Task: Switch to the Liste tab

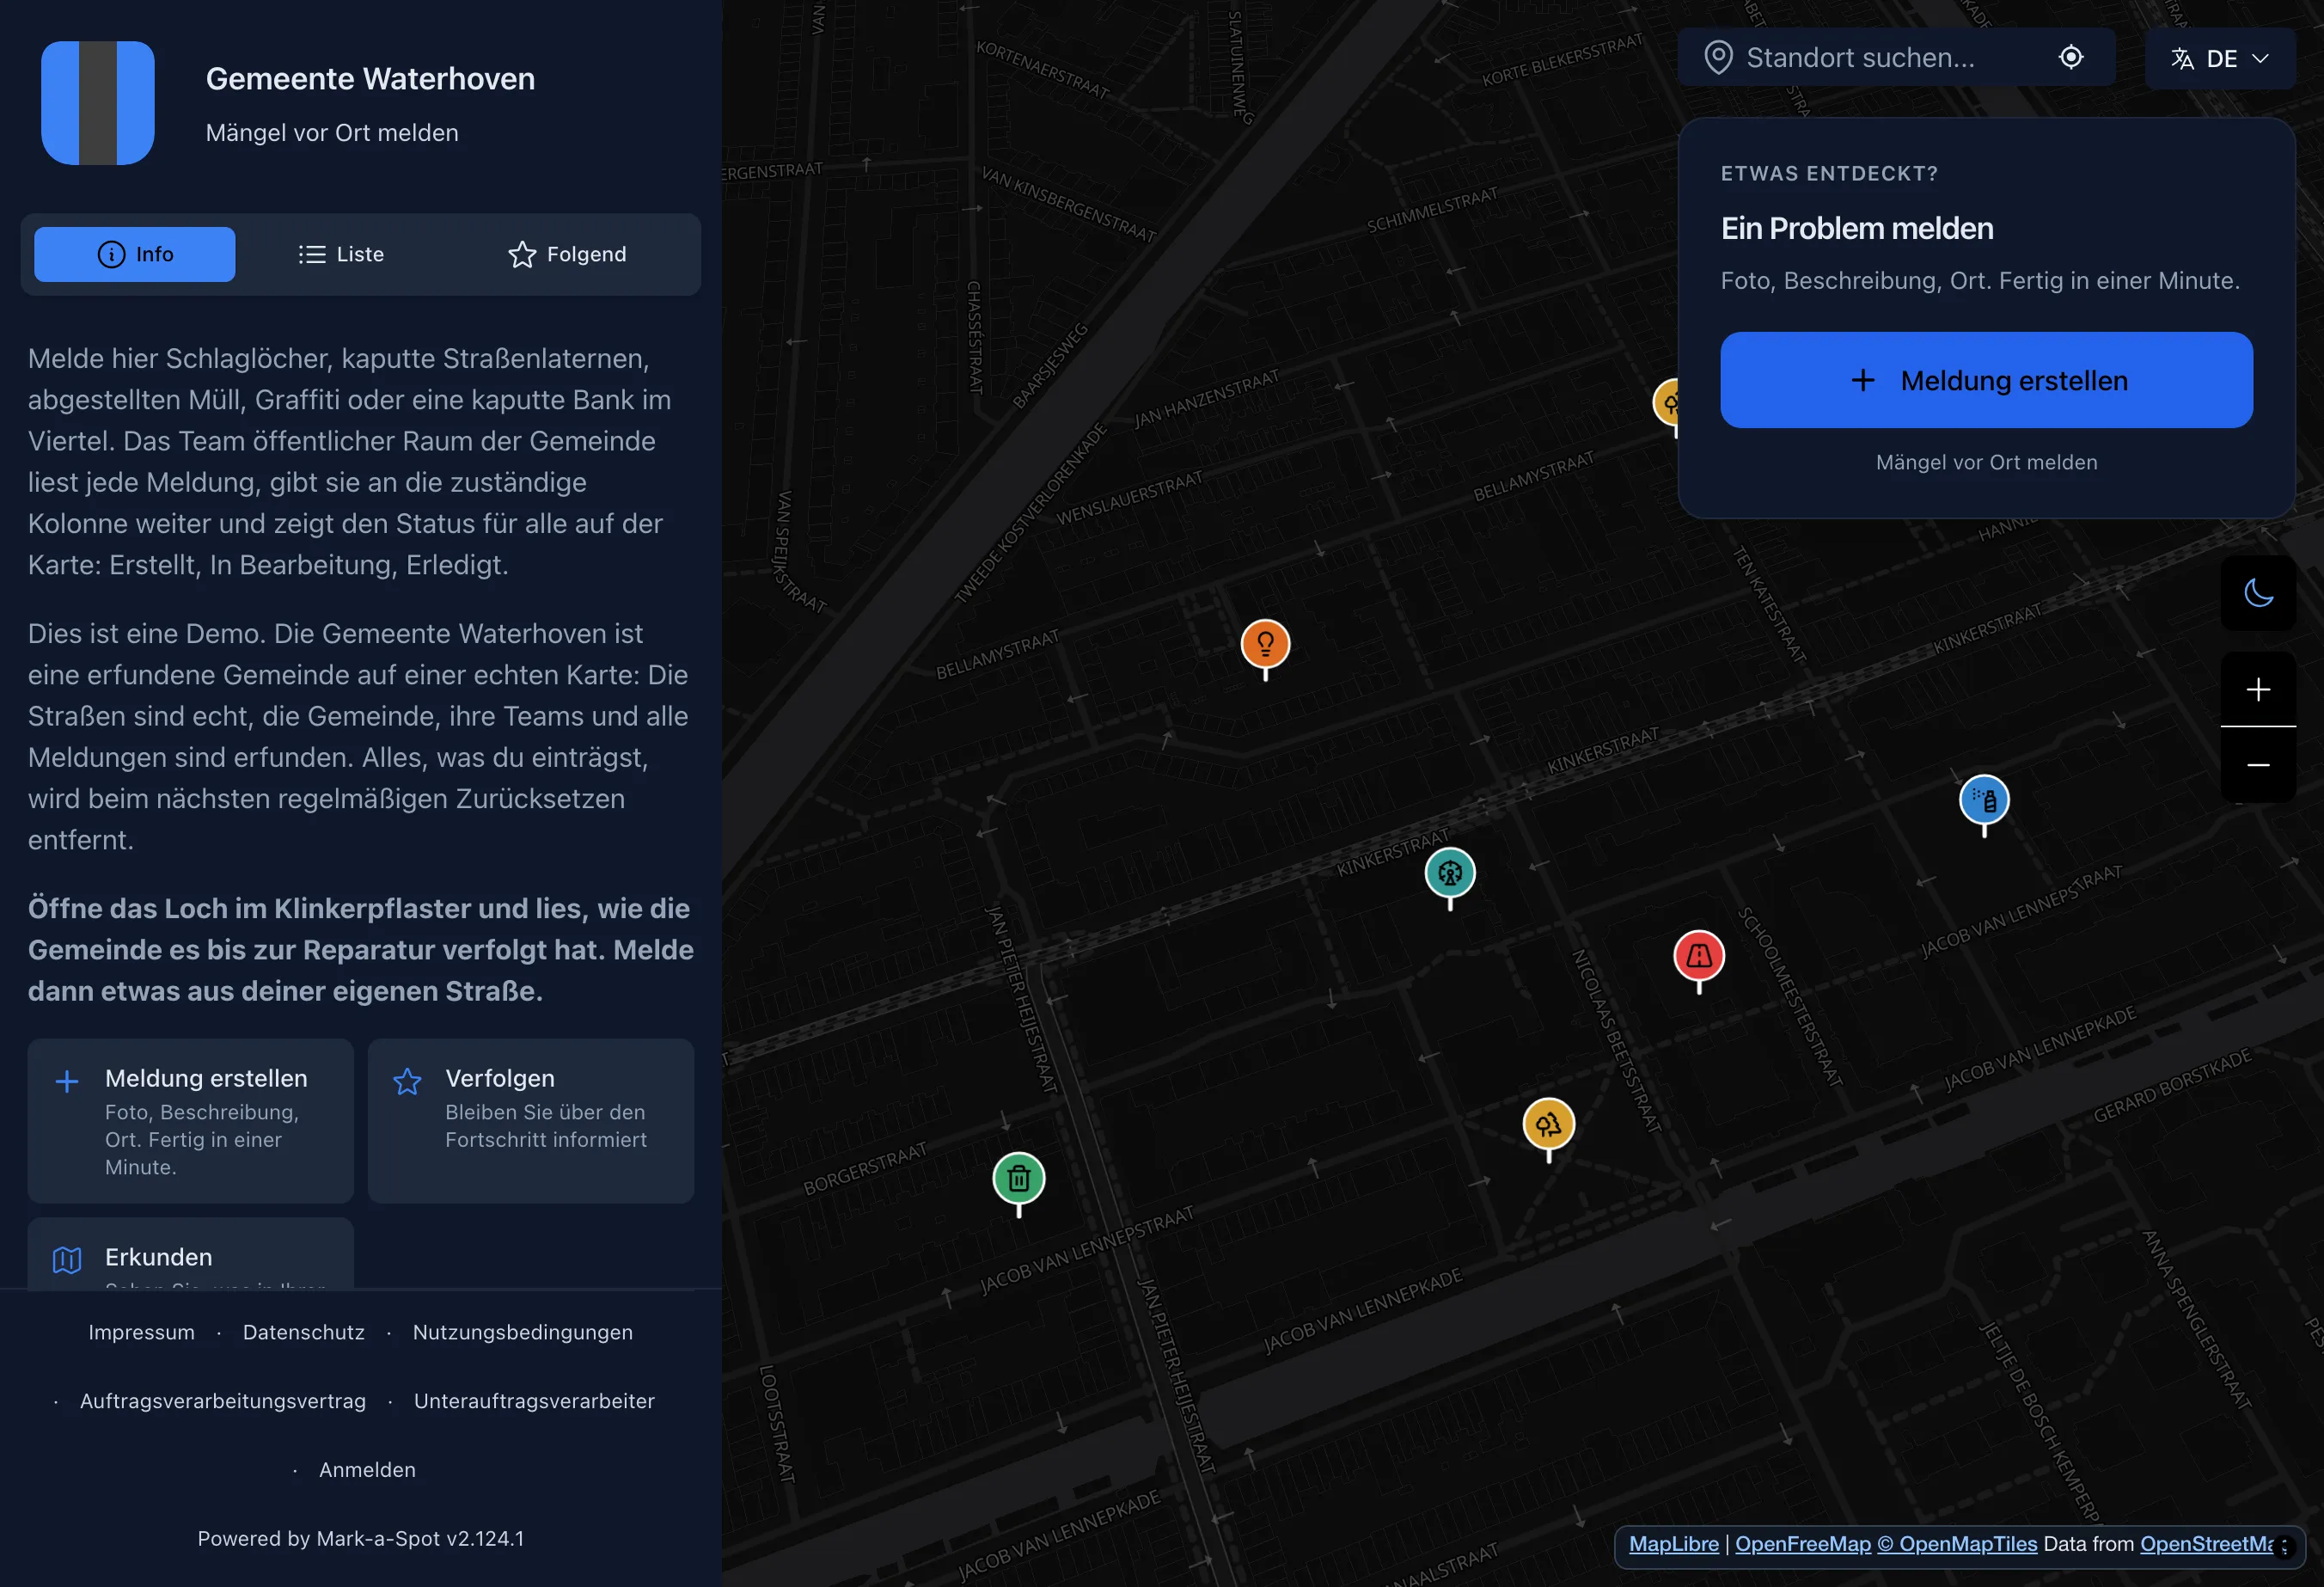Action: [x=341, y=254]
